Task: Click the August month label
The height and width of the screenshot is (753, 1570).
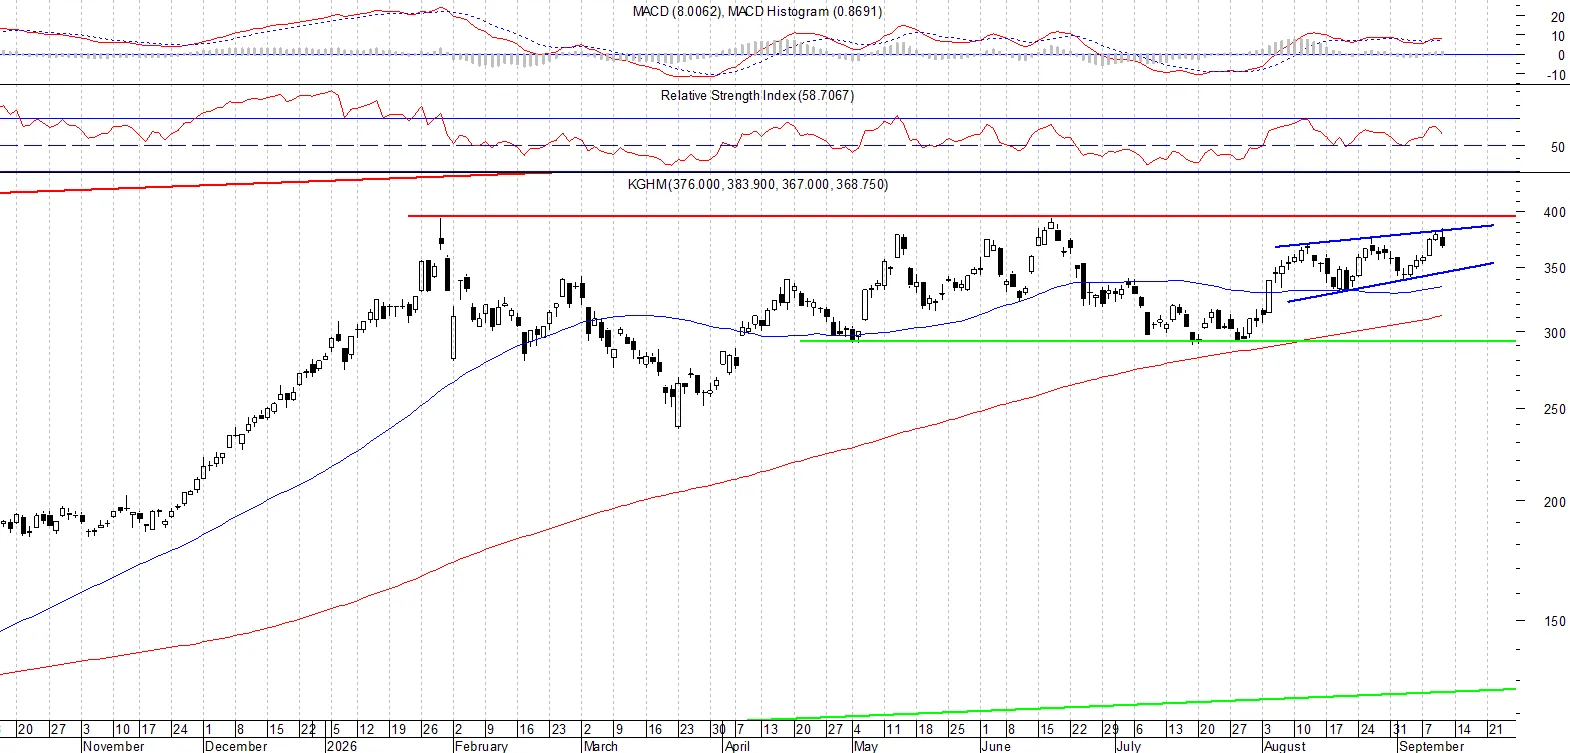Action: coord(1285,746)
